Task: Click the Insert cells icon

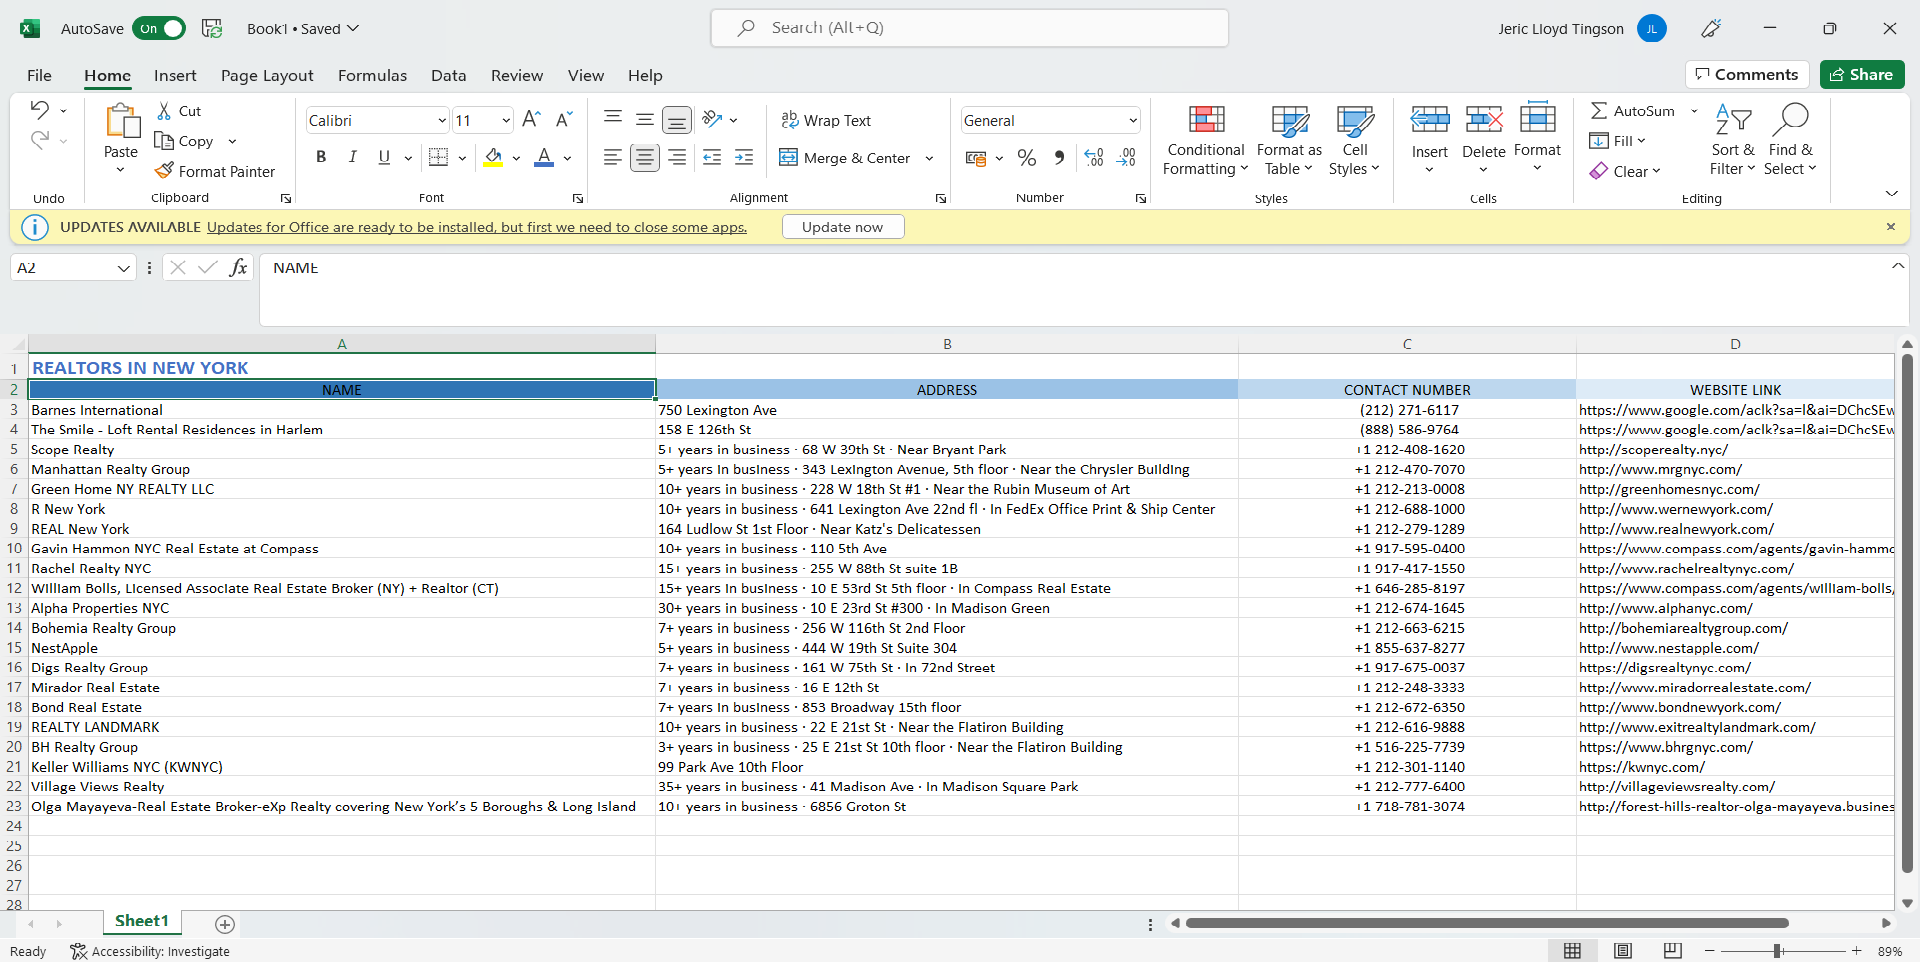Action: point(1430,120)
